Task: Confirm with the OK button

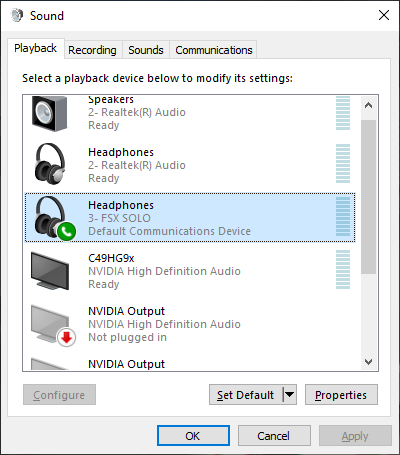Action: point(193,435)
